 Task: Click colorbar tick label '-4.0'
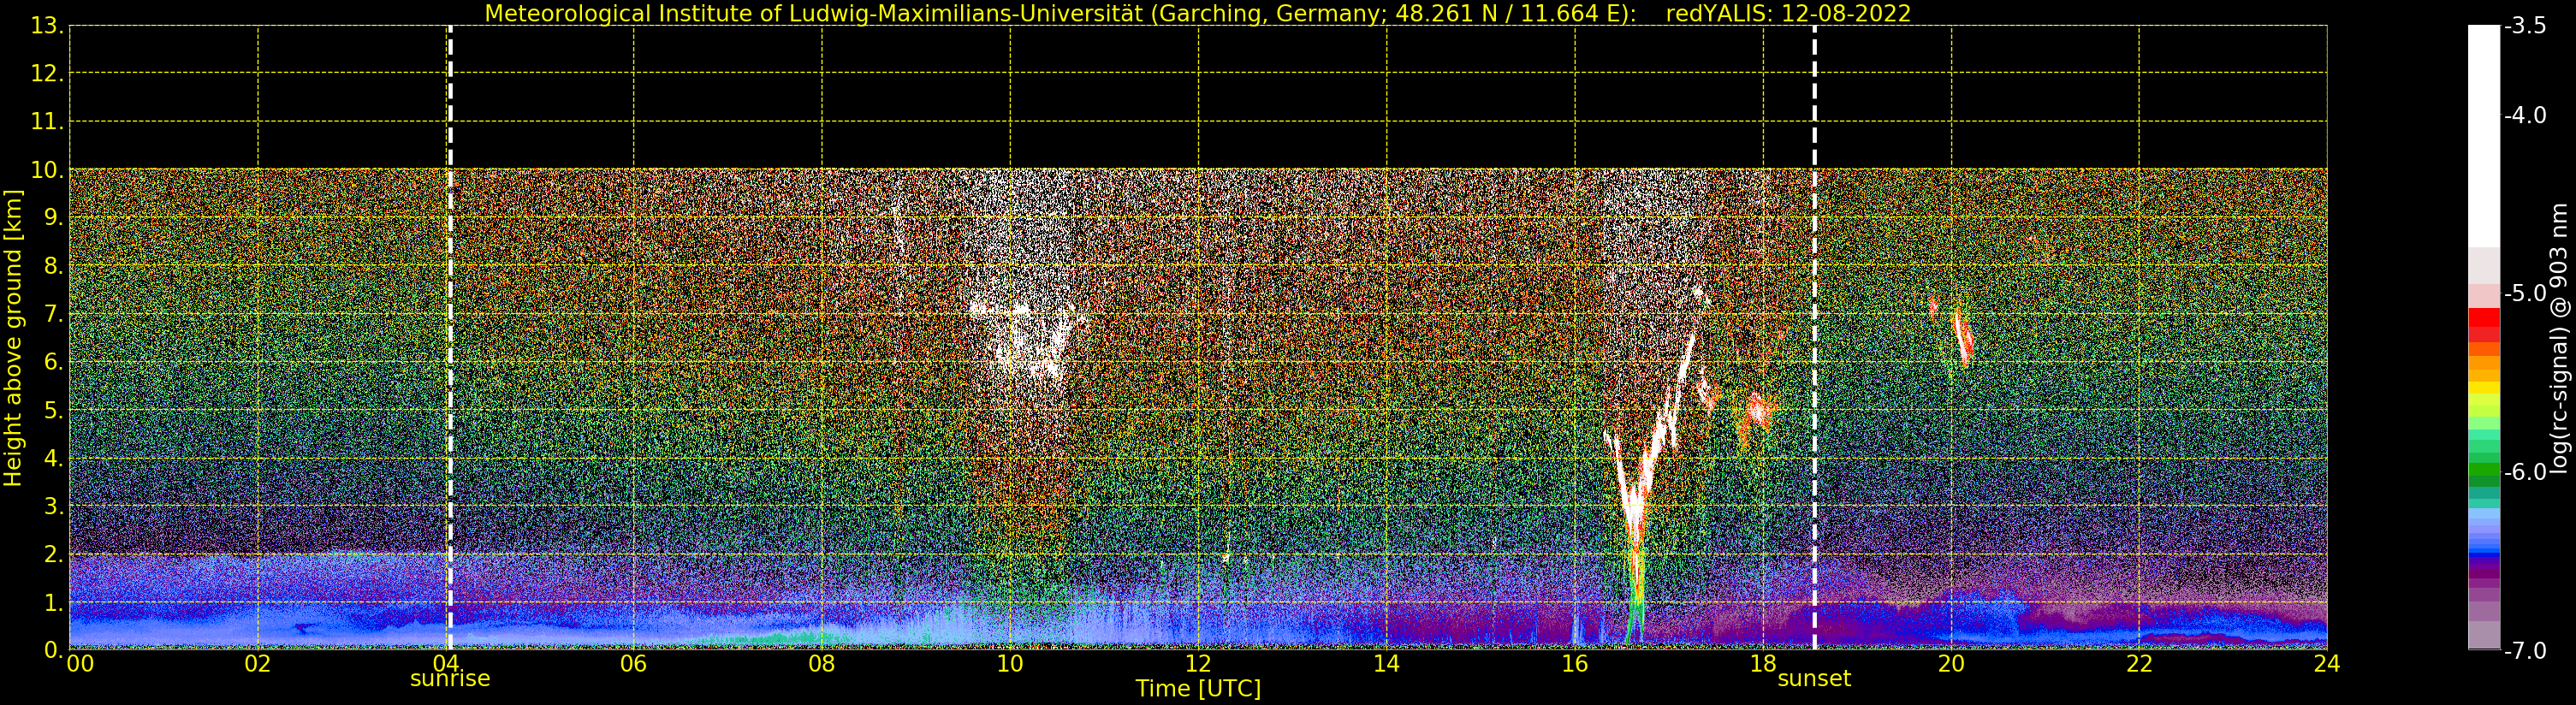(2525, 115)
